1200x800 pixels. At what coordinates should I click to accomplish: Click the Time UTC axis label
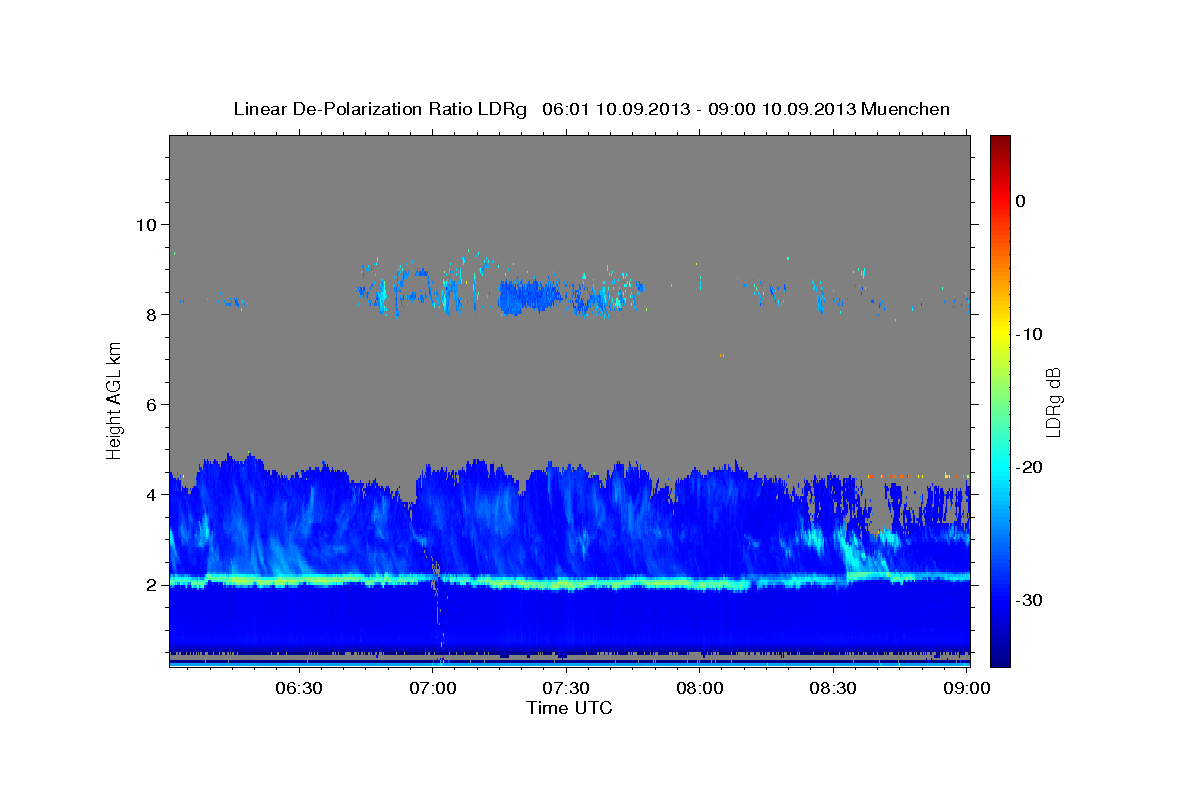569,708
